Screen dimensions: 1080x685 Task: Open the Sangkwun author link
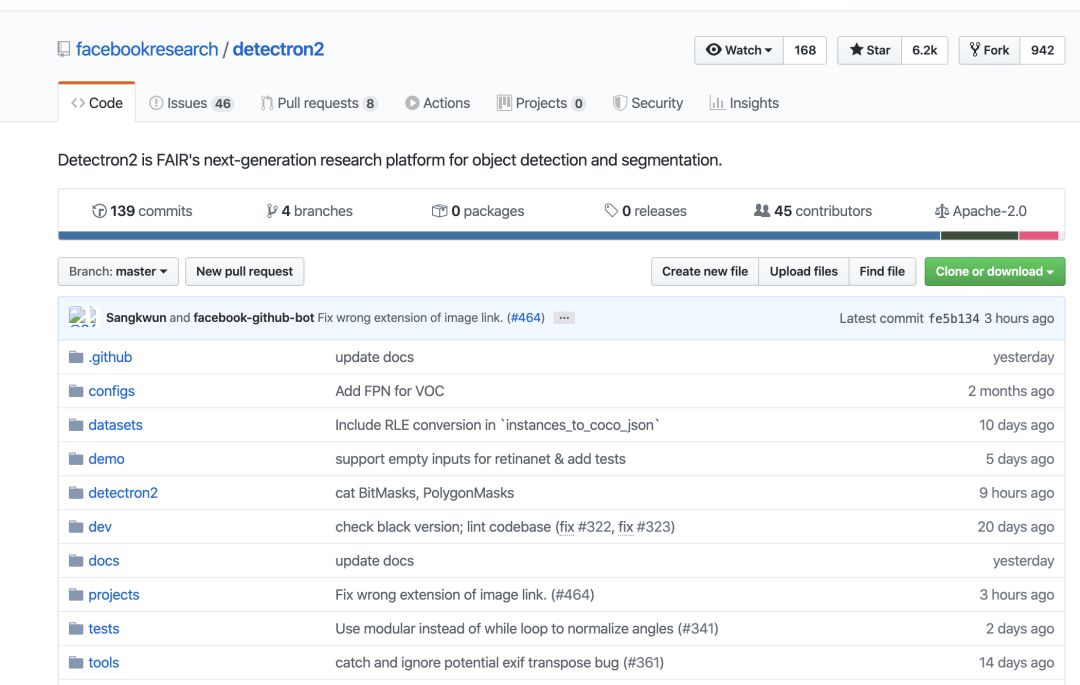click(136, 317)
